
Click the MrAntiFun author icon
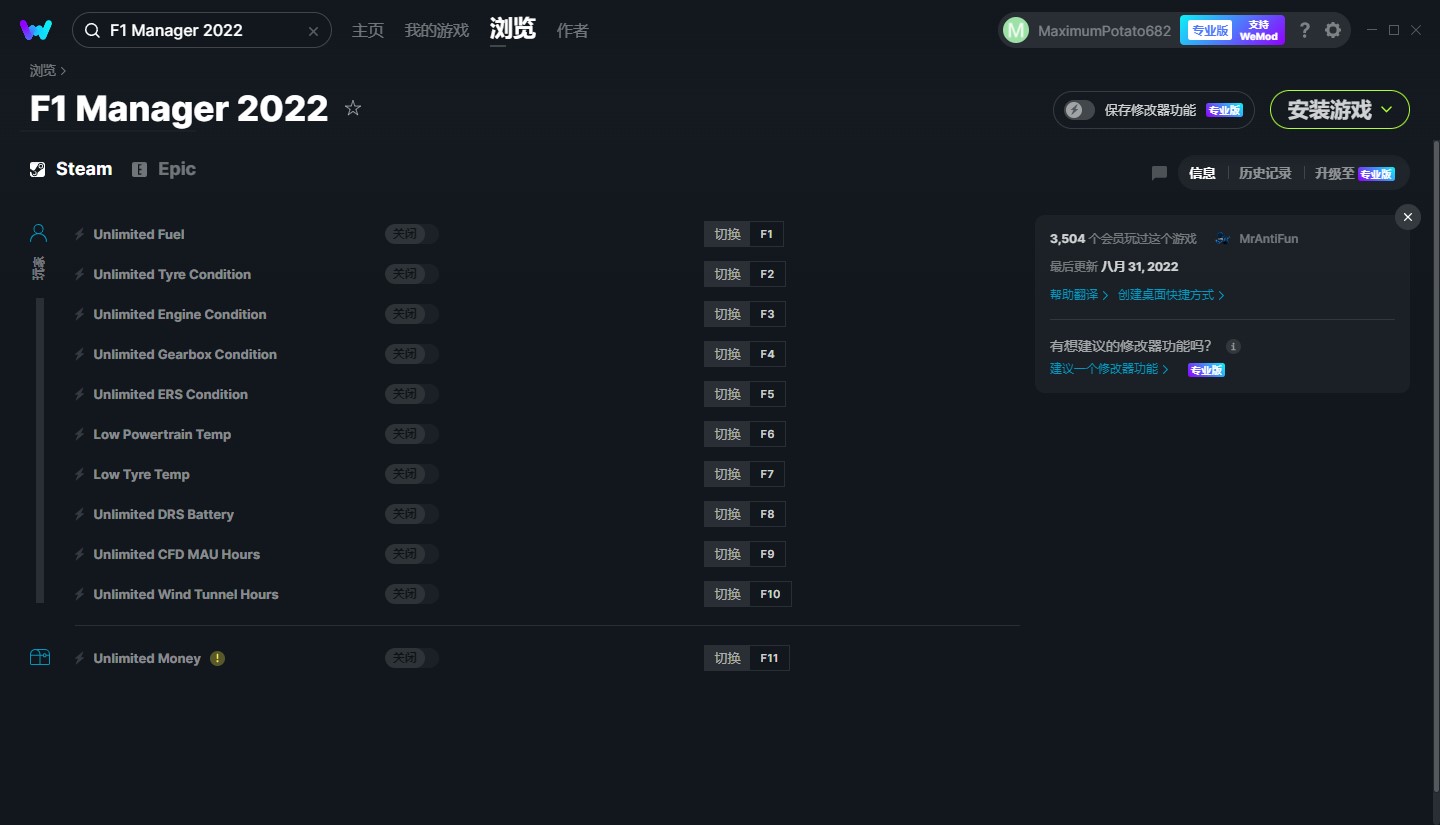tap(1223, 239)
